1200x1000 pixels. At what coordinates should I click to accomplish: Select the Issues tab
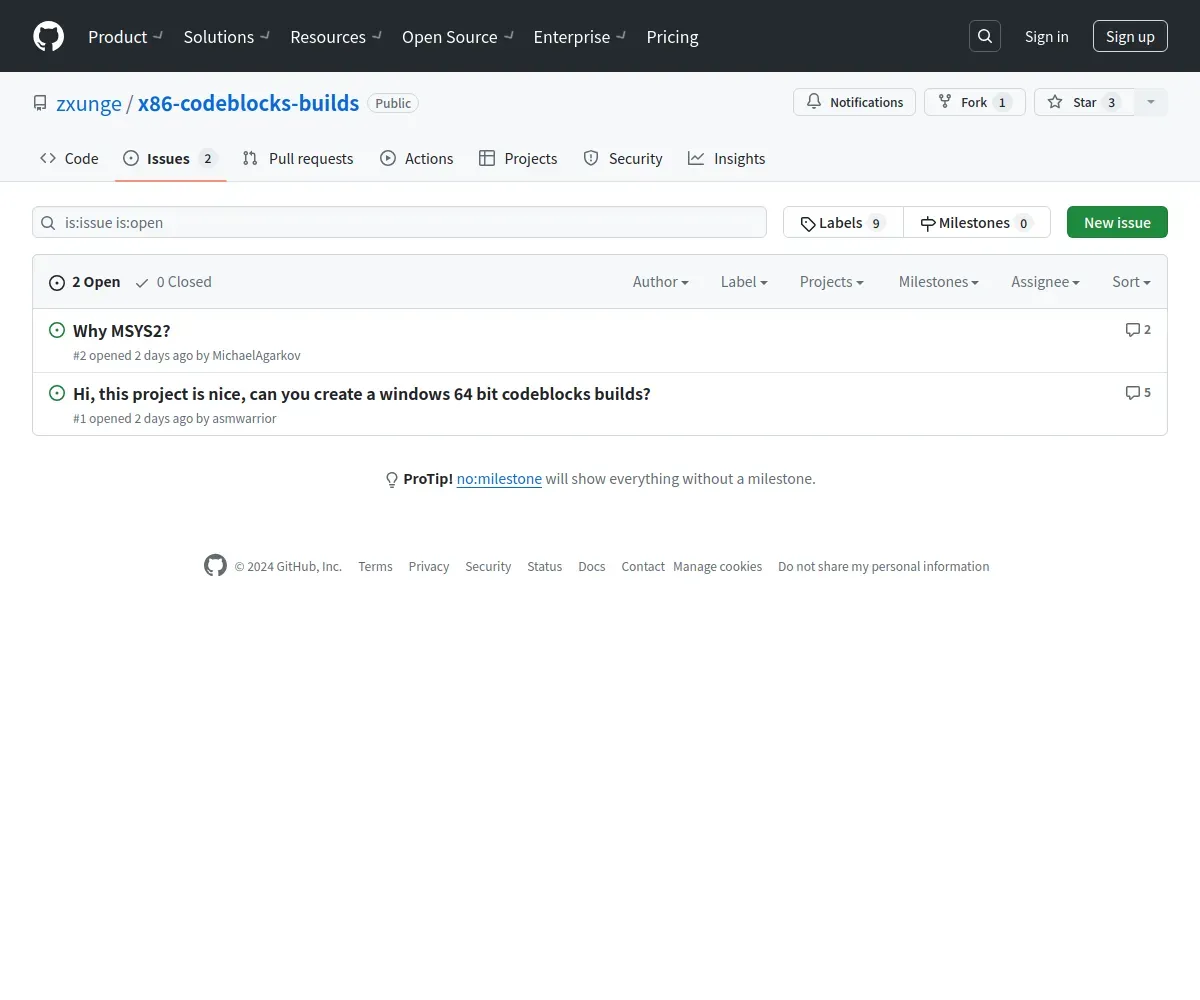[171, 158]
